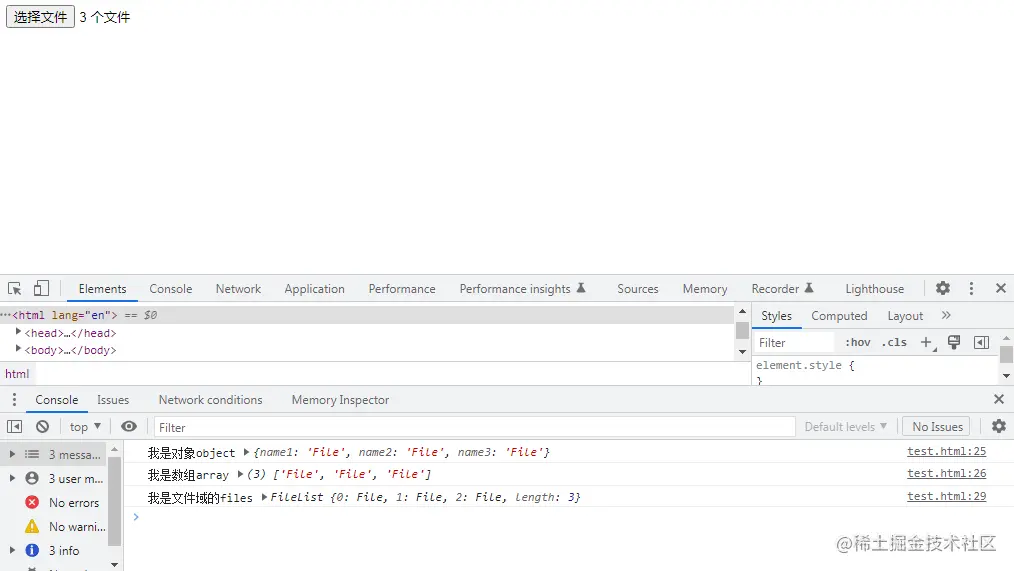Click the 选择文件 choose file button
This screenshot has width=1014, height=571.
point(40,17)
